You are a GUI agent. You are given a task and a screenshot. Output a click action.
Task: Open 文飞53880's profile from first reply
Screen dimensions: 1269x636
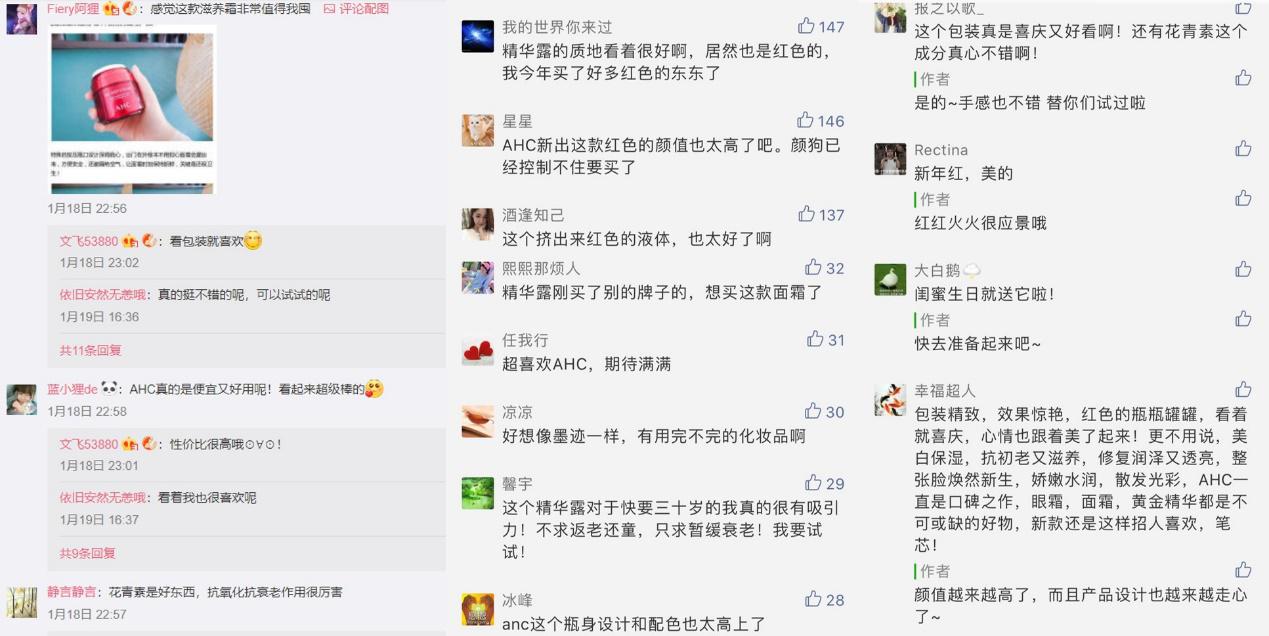pyautogui.click(x=88, y=241)
